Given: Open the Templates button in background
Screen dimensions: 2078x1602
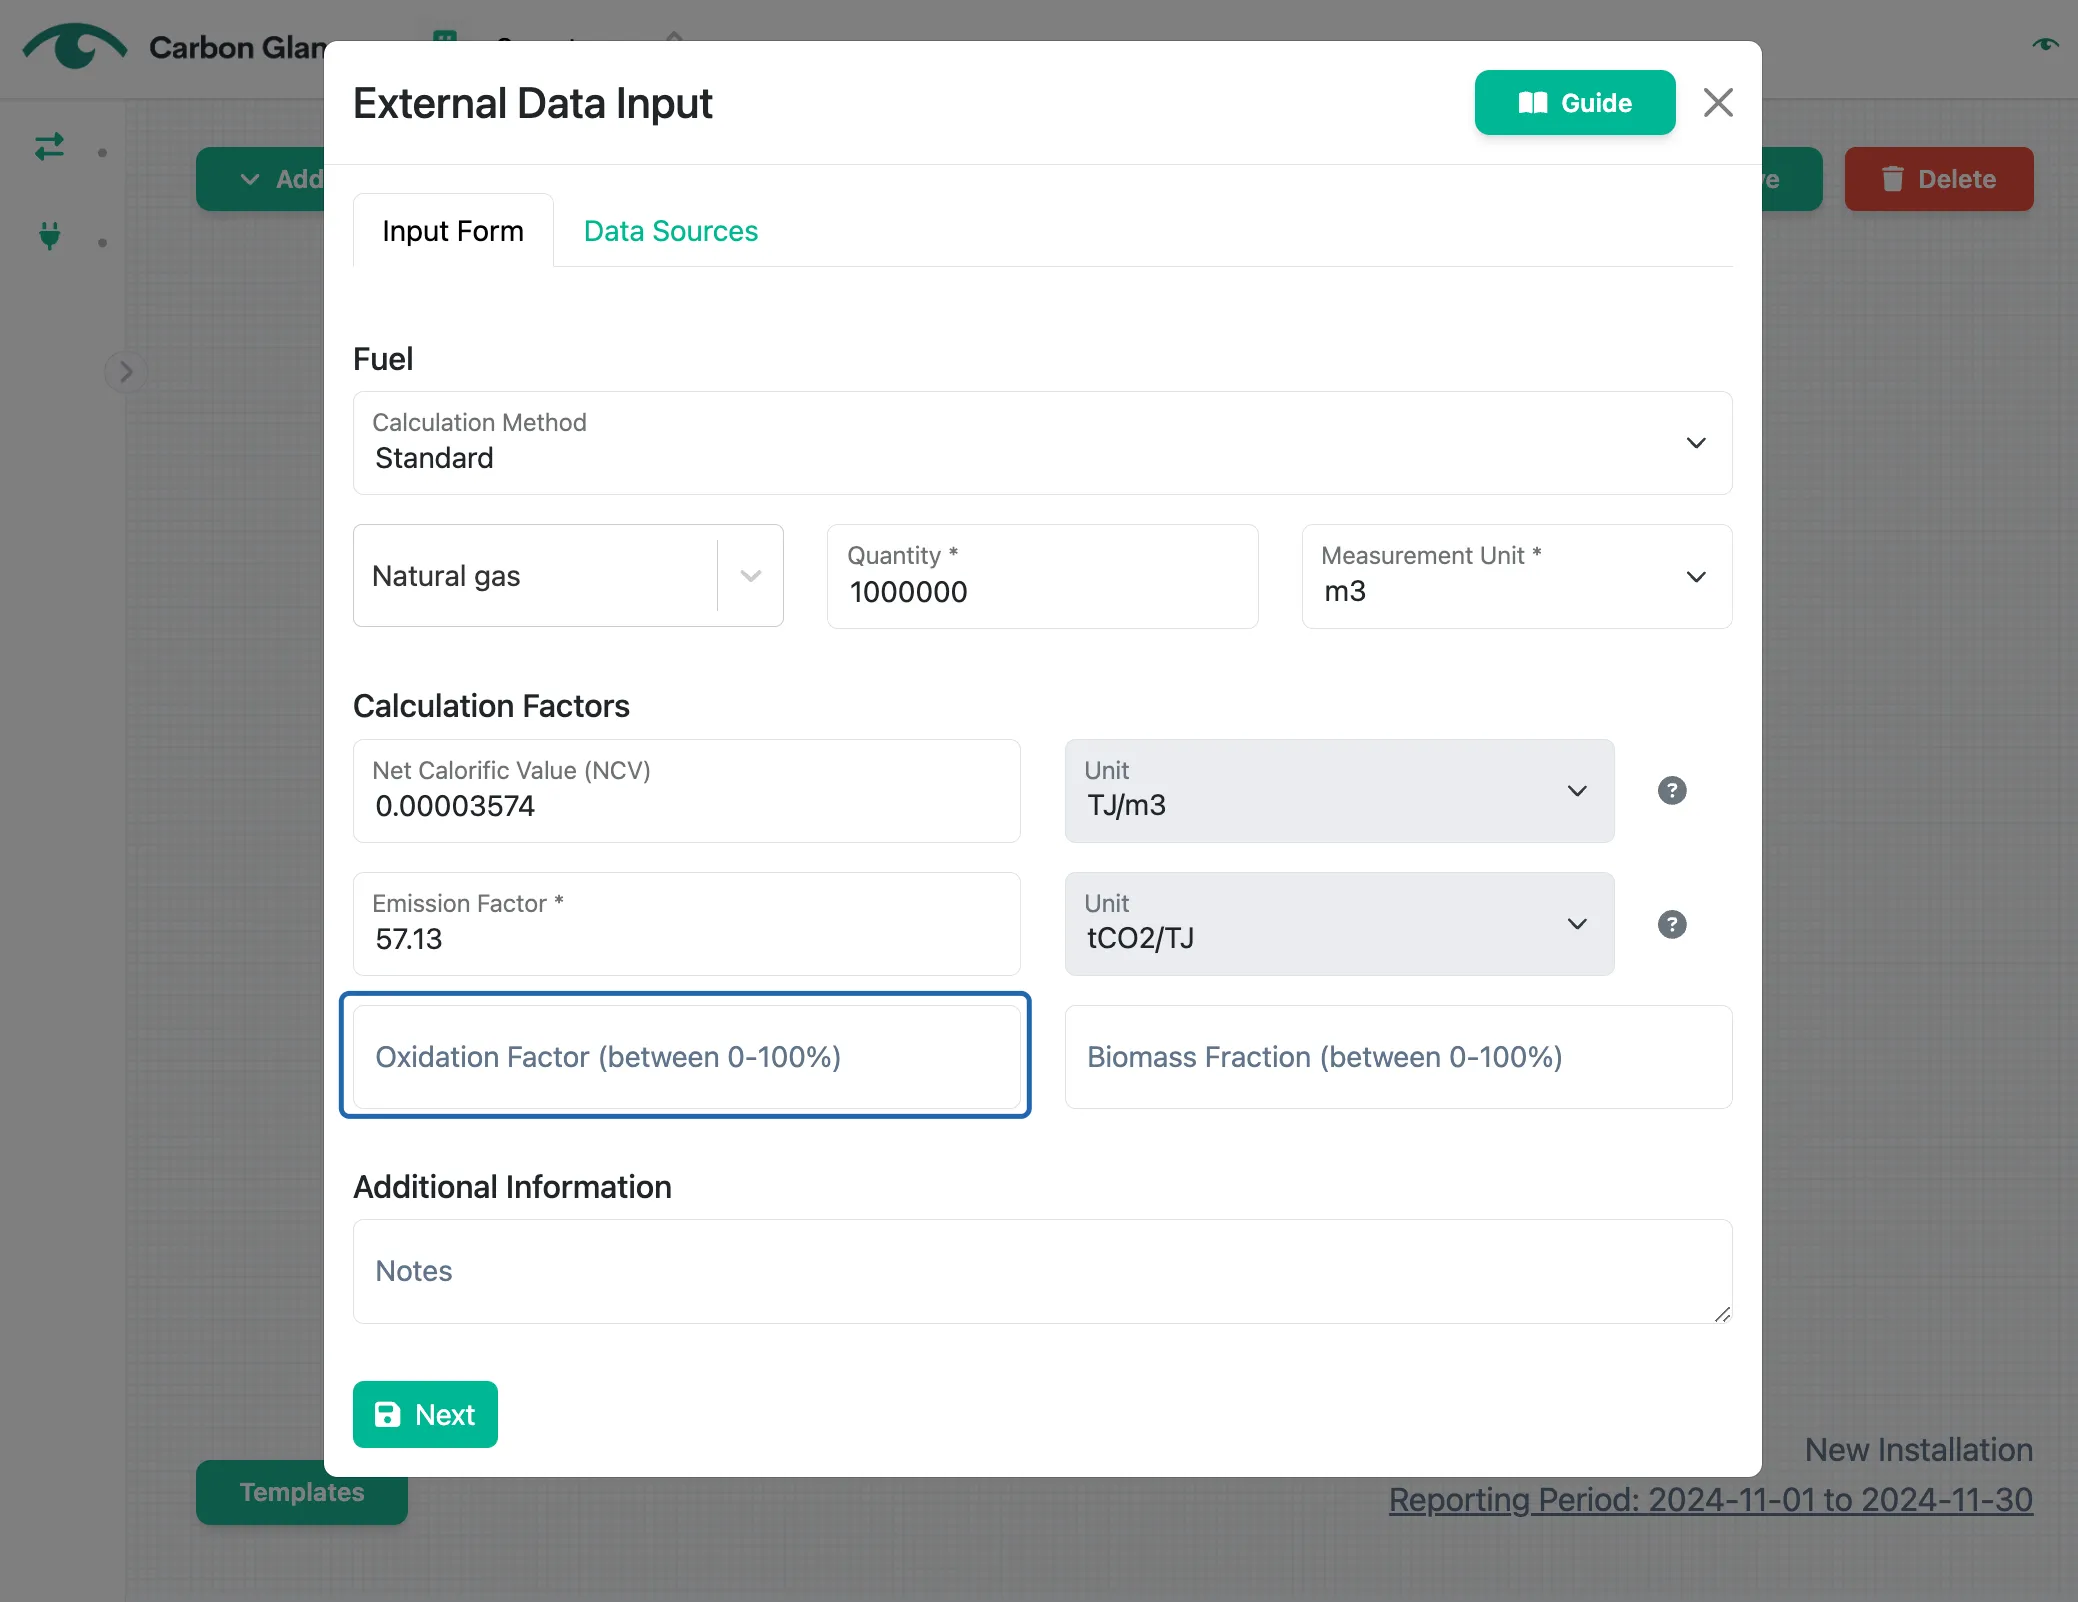Looking at the screenshot, I should pos(302,1492).
